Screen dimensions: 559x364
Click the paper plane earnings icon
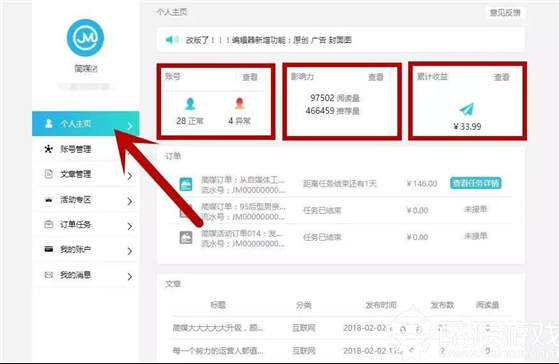[x=467, y=109]
